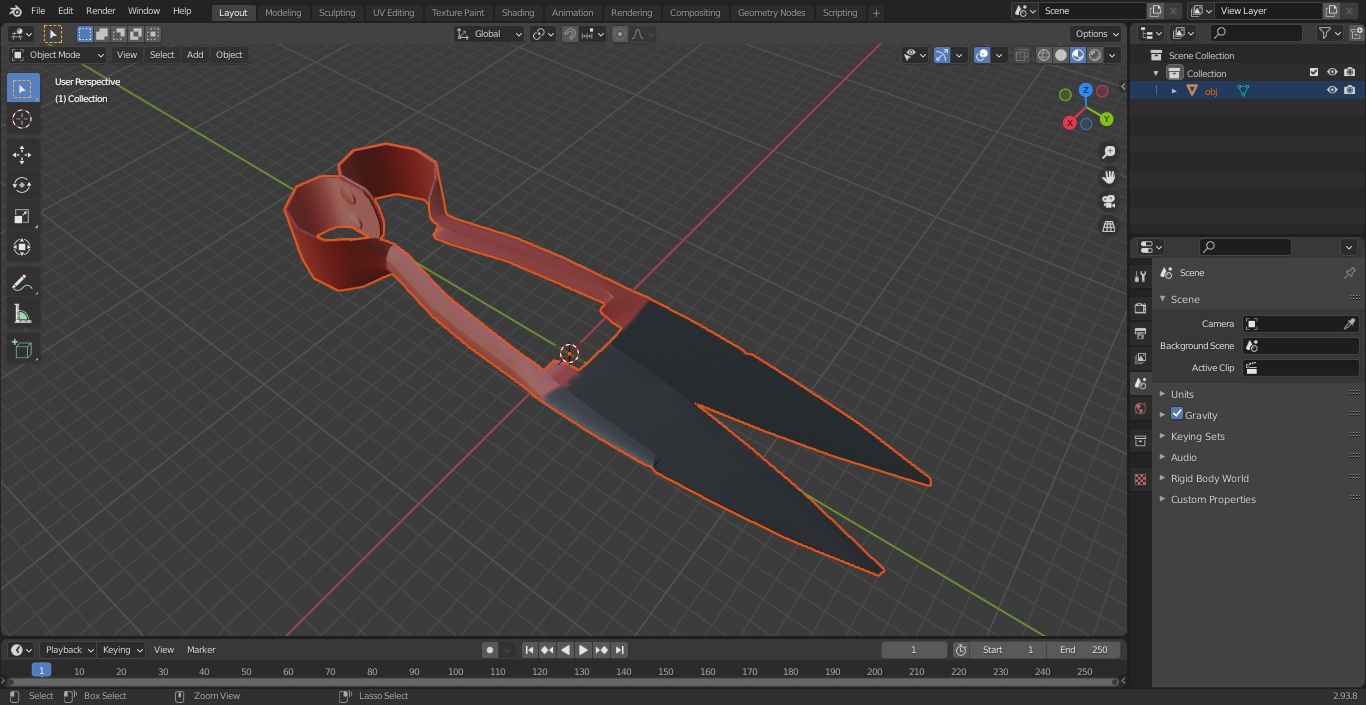Open the Output properties tab
The width and height of the screenshot is (1366, 705).
(x=1140, y=333)
